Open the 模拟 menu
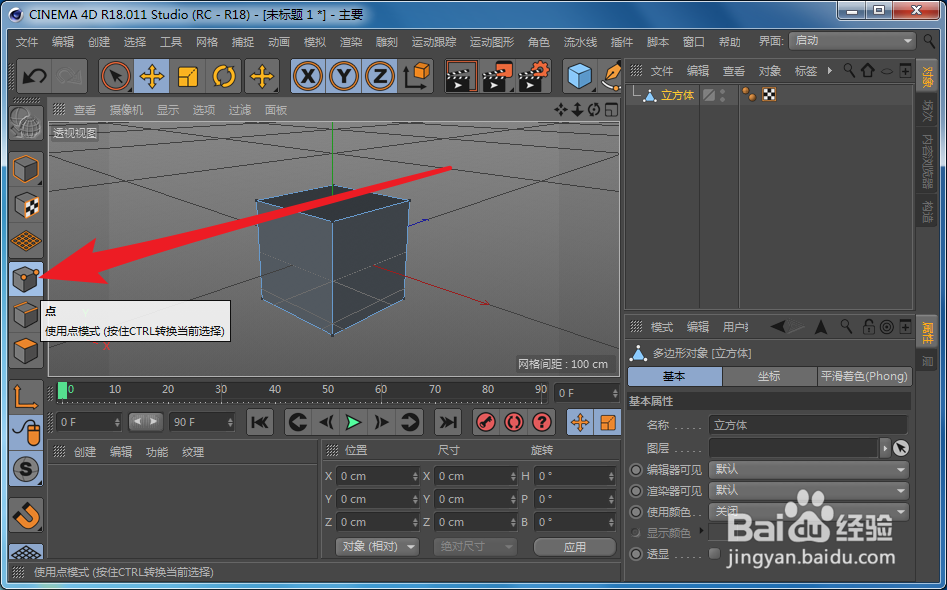The height and width of the screenshot is (590, 947). [x=315, y=42]
